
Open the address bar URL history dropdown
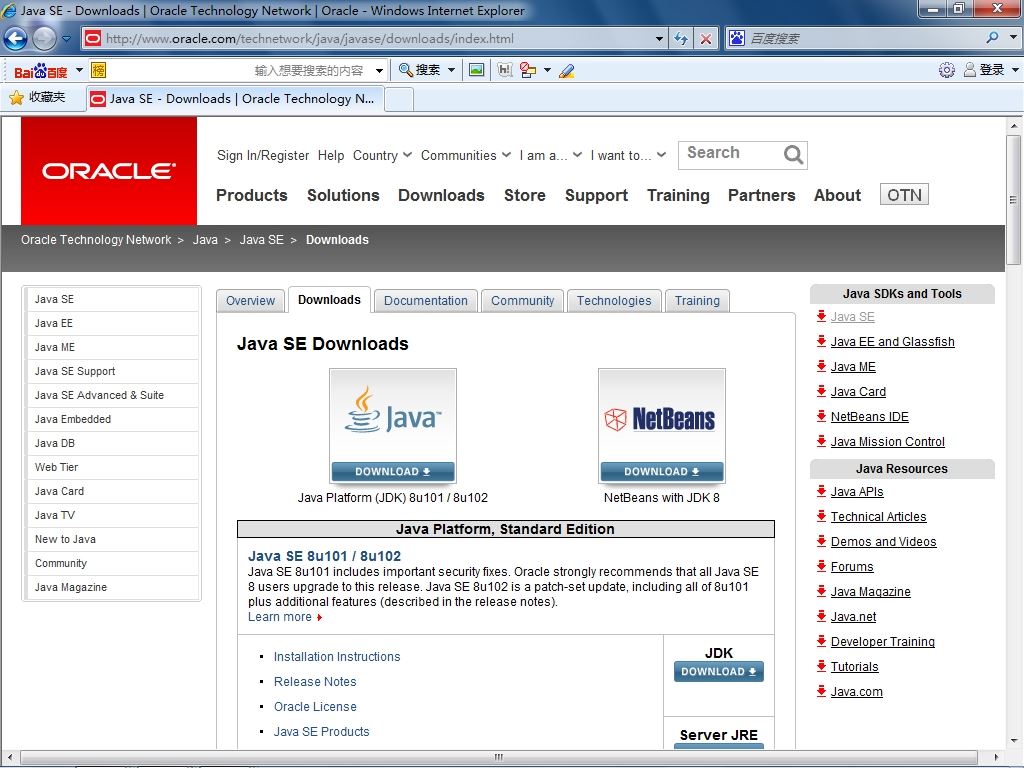click(660, 39)
